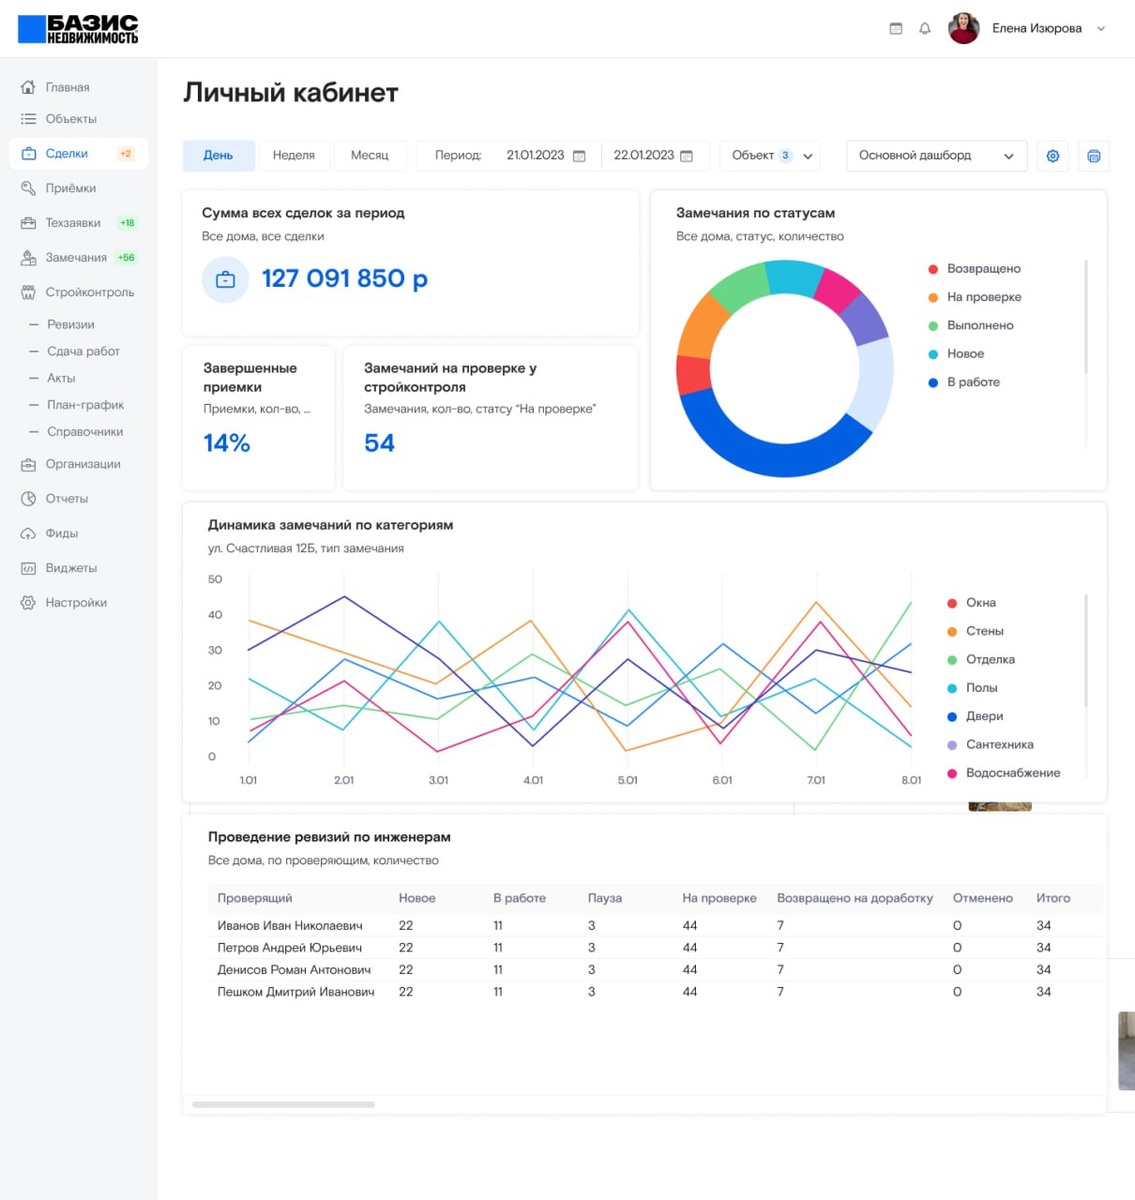Image resolution: width=1135 pixels, height=1200 pixels.
Task: Open Главная menu item
Action: coord(67,87)
